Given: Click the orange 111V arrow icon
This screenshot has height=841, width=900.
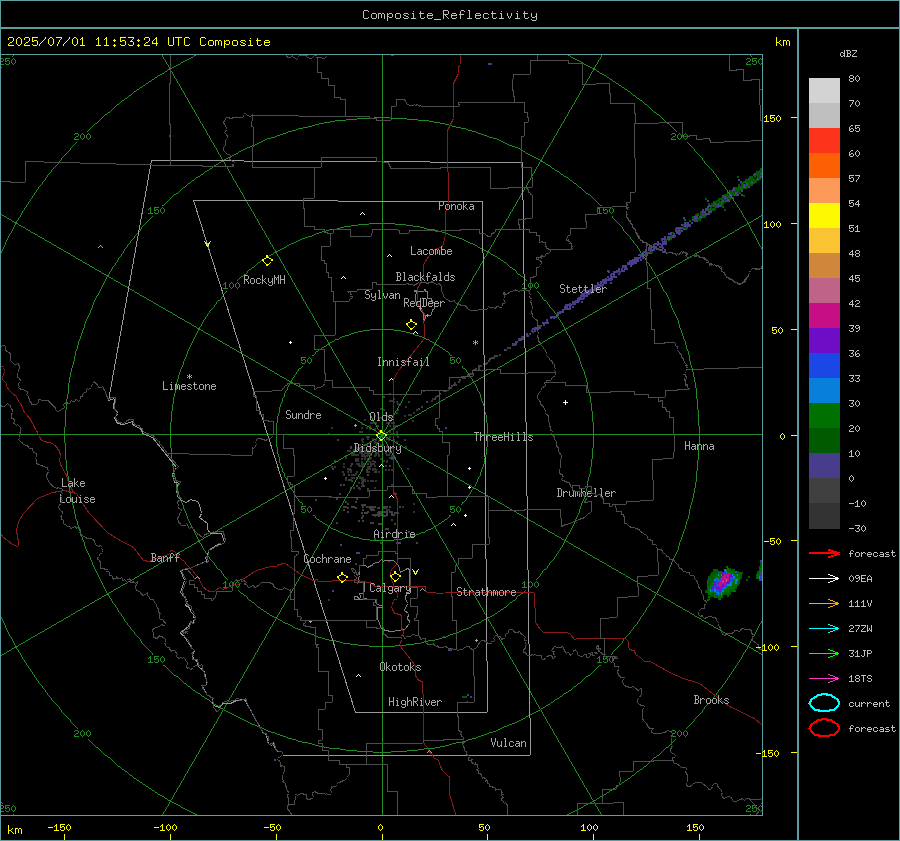Looking at the screenshot, I should pyautogui.click(x=824, y=603).
